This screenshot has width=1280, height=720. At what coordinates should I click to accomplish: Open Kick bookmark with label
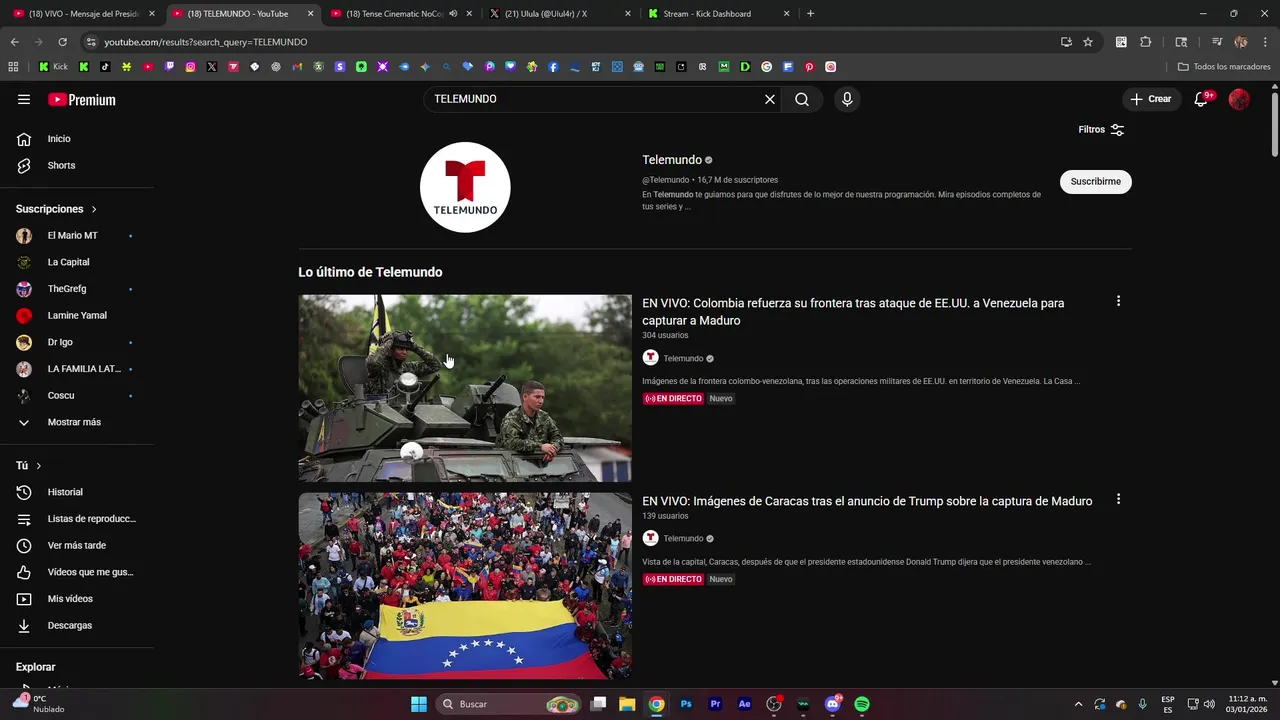tap(54, 67)
